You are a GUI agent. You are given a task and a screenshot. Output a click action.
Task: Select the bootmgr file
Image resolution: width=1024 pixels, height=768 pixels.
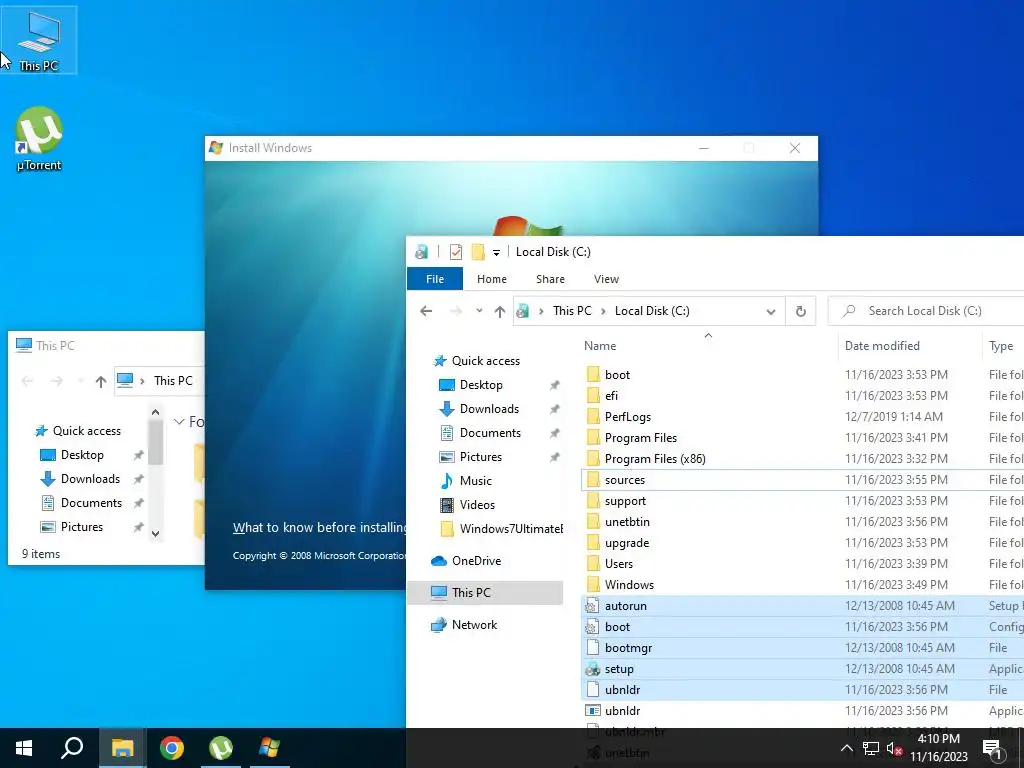(x=802, y=648)
